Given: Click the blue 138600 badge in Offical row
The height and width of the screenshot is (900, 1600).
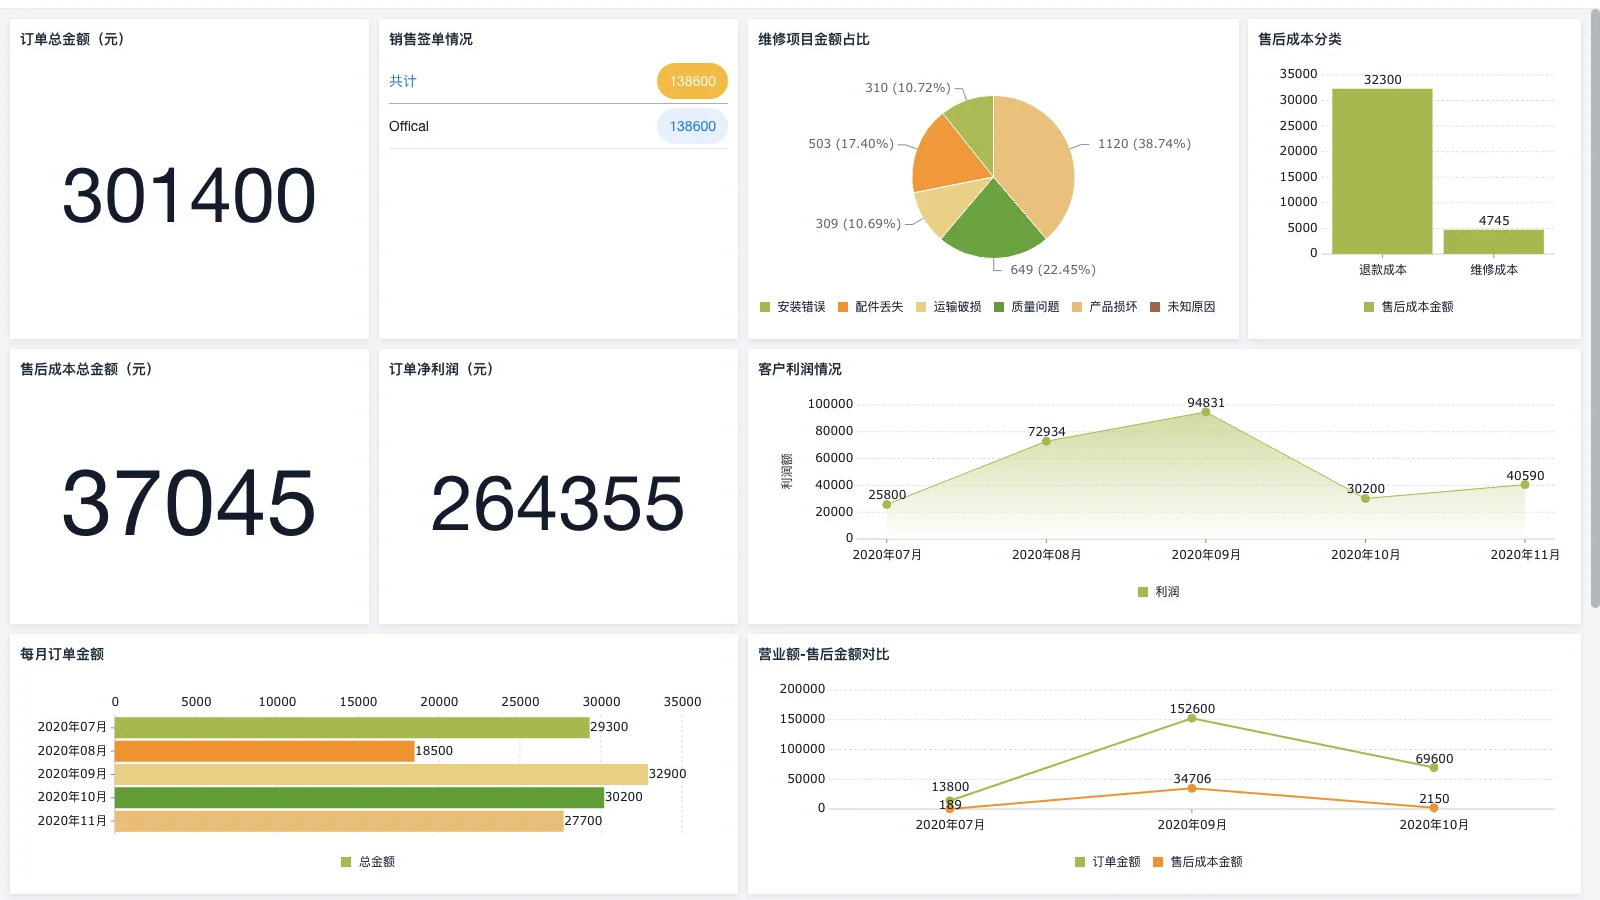Looking at the screenshot, I should 692,126.
